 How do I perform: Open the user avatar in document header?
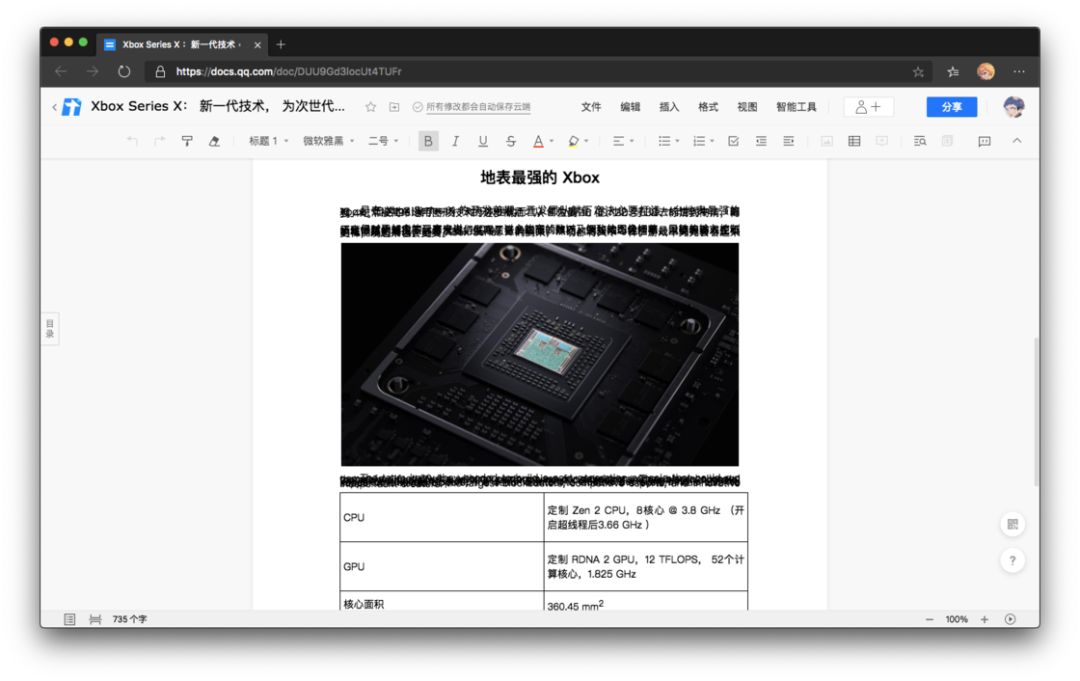1014,107
